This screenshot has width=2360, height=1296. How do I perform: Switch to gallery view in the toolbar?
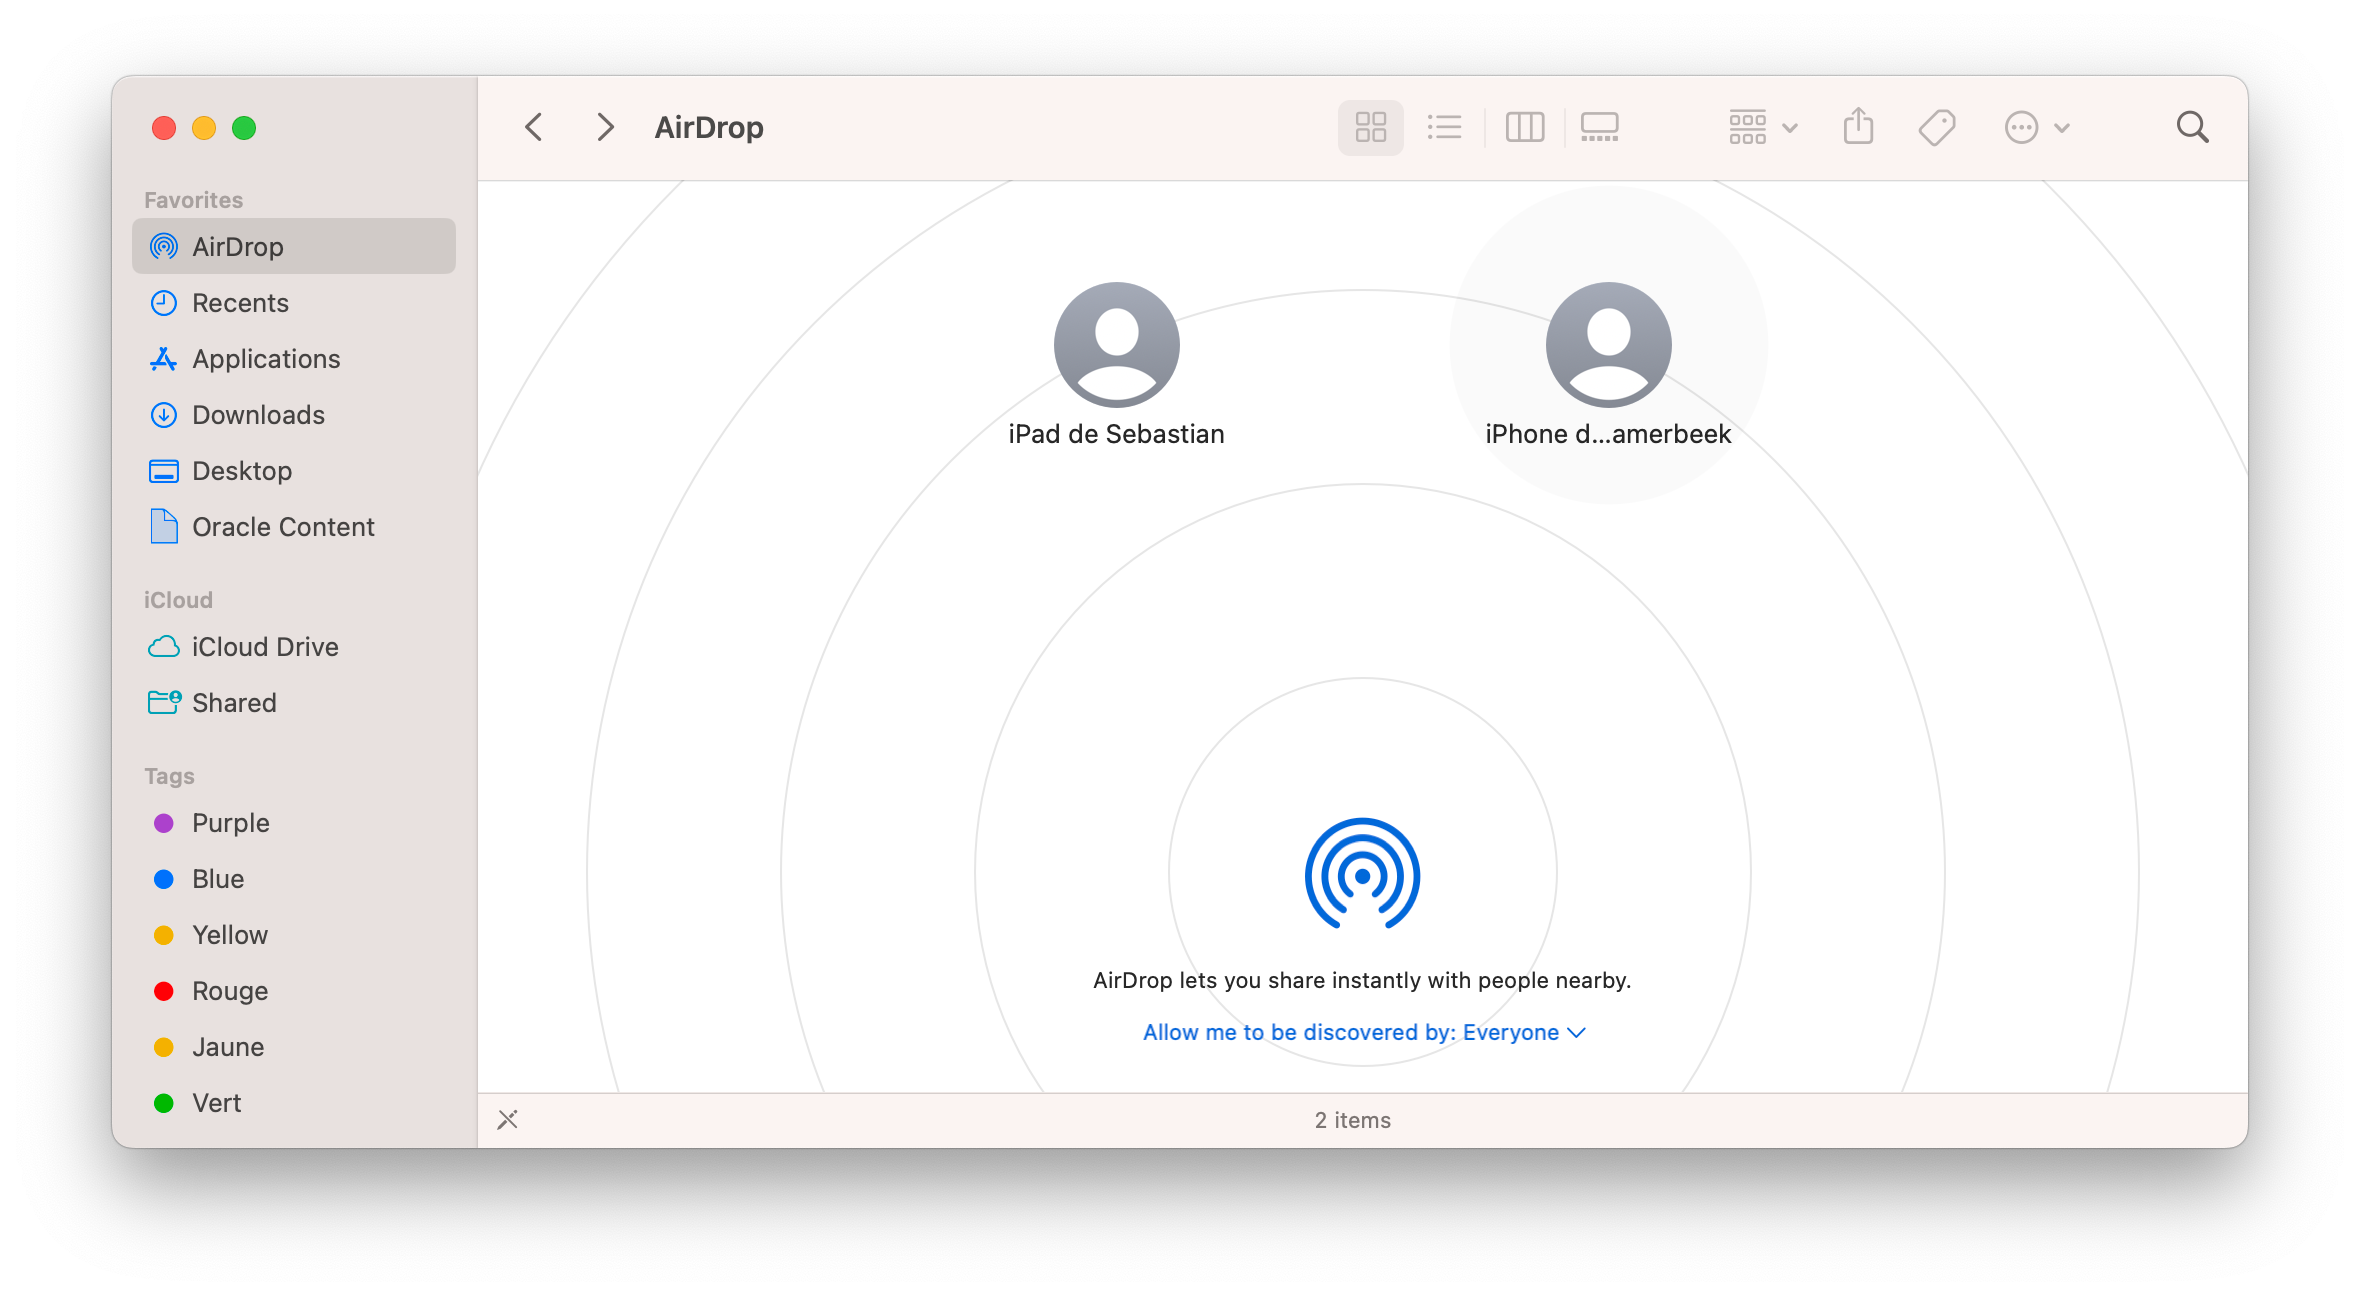(1599, 127)
